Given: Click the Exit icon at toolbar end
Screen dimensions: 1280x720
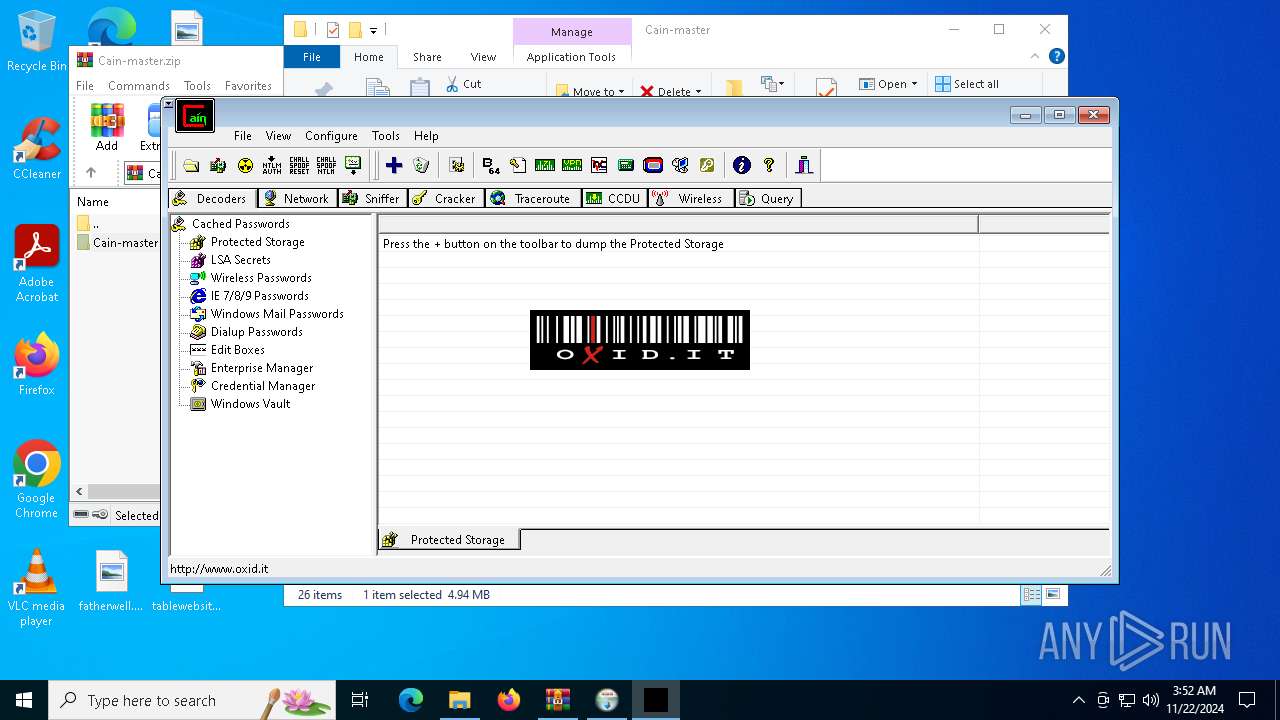Looking at the screenshot, I should click(x=804, y=166).
